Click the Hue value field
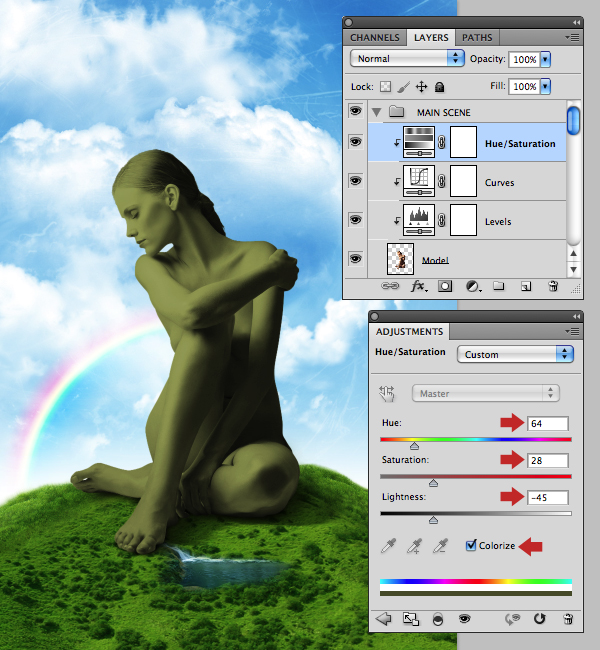The height and width of the screenshot is (650, 600). pos(548,424)
